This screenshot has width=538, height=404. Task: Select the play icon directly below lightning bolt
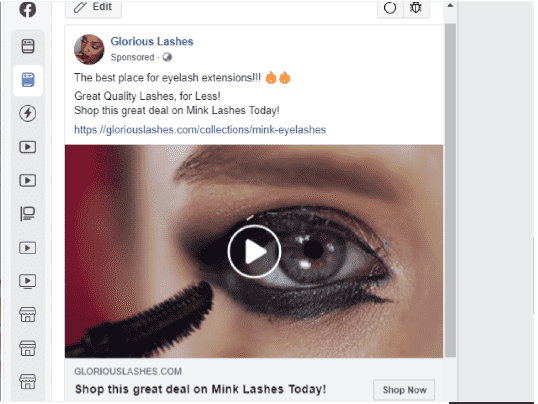[x=28, y=147]
